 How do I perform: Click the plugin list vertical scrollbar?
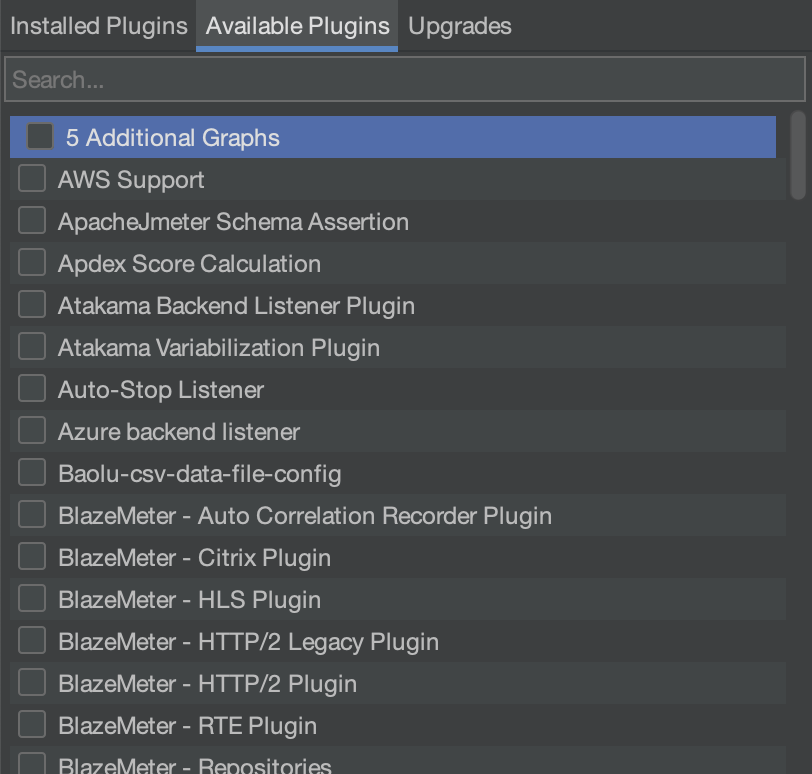point(797,155)
